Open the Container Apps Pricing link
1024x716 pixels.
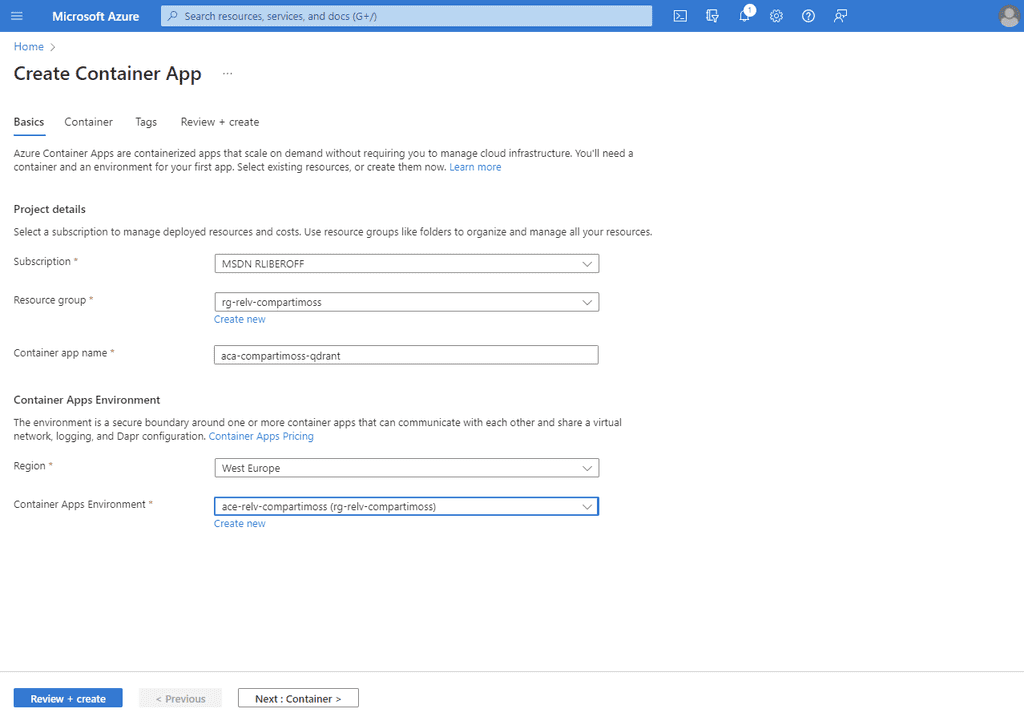pyautogui.click(x=261, y=436)
